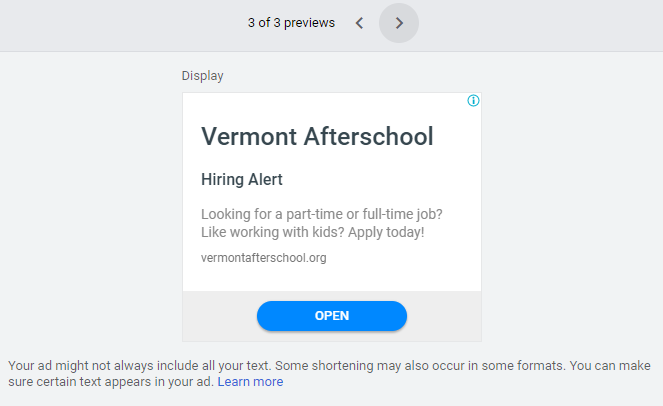663x406 pixels.
Task: Open the ad info icon
Action: [x=473, y=101]
